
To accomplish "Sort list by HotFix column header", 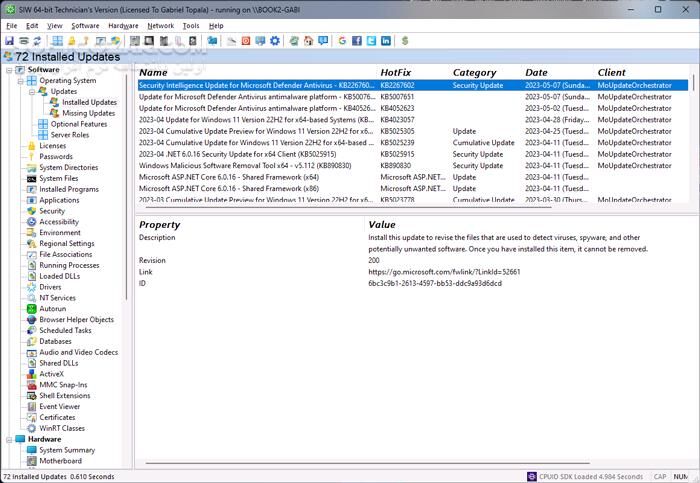I will [x=395, y=72].
